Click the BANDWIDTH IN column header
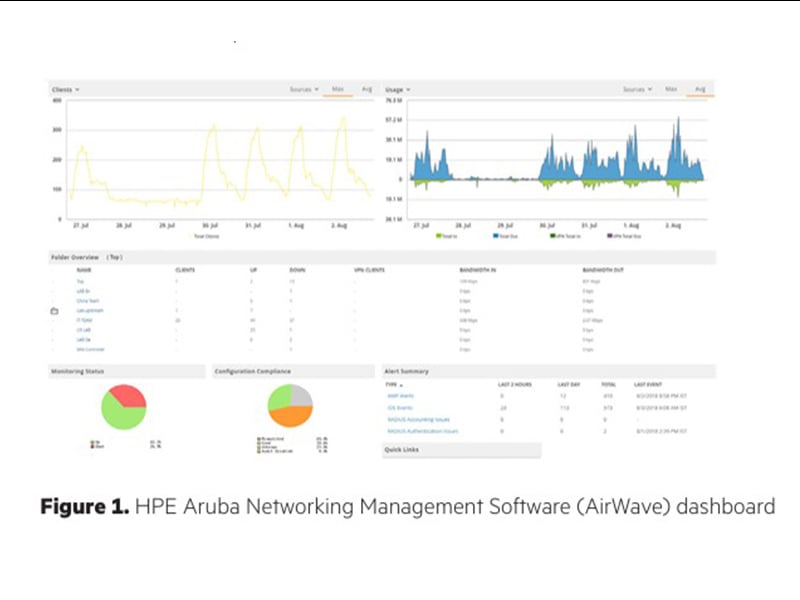Image resolution: width=800 pixels, height=600 pixels. [478, 270]
